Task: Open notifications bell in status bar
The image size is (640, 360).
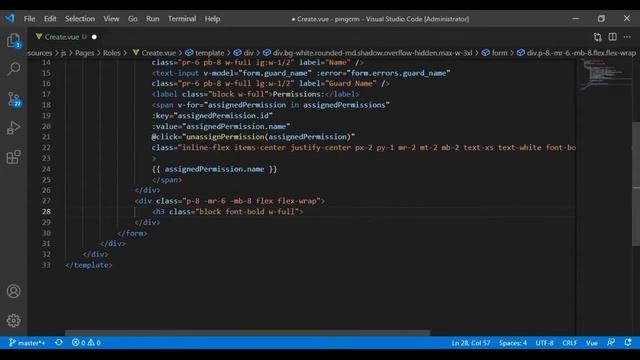Action: [x=628, y=342]
